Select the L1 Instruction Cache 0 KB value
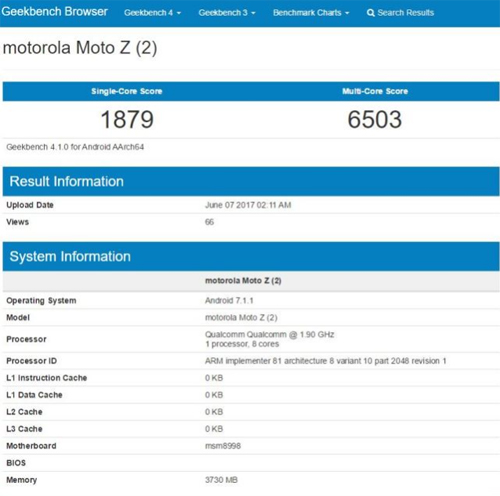The width and height of the screenshot is (500, 496). click(x=214, y=378)
